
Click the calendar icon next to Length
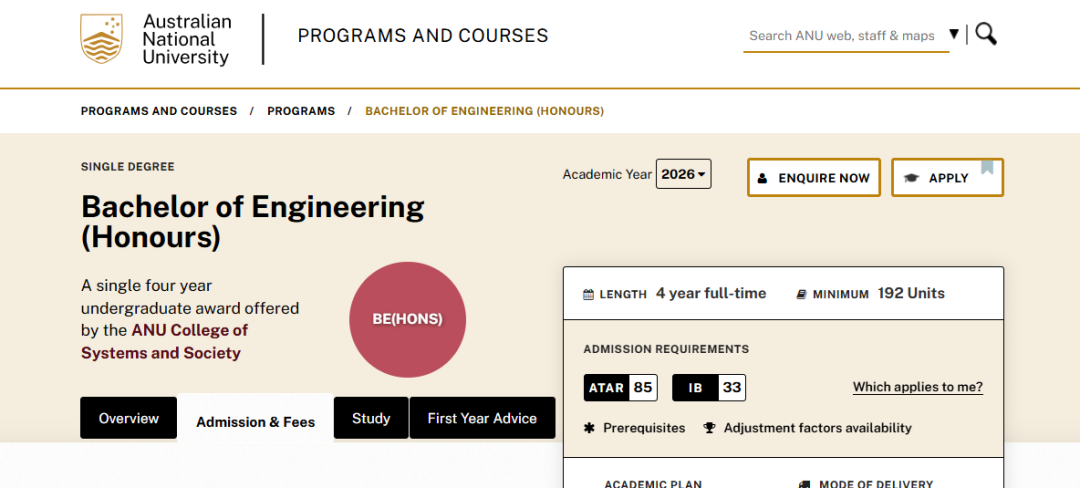point(588,295)
